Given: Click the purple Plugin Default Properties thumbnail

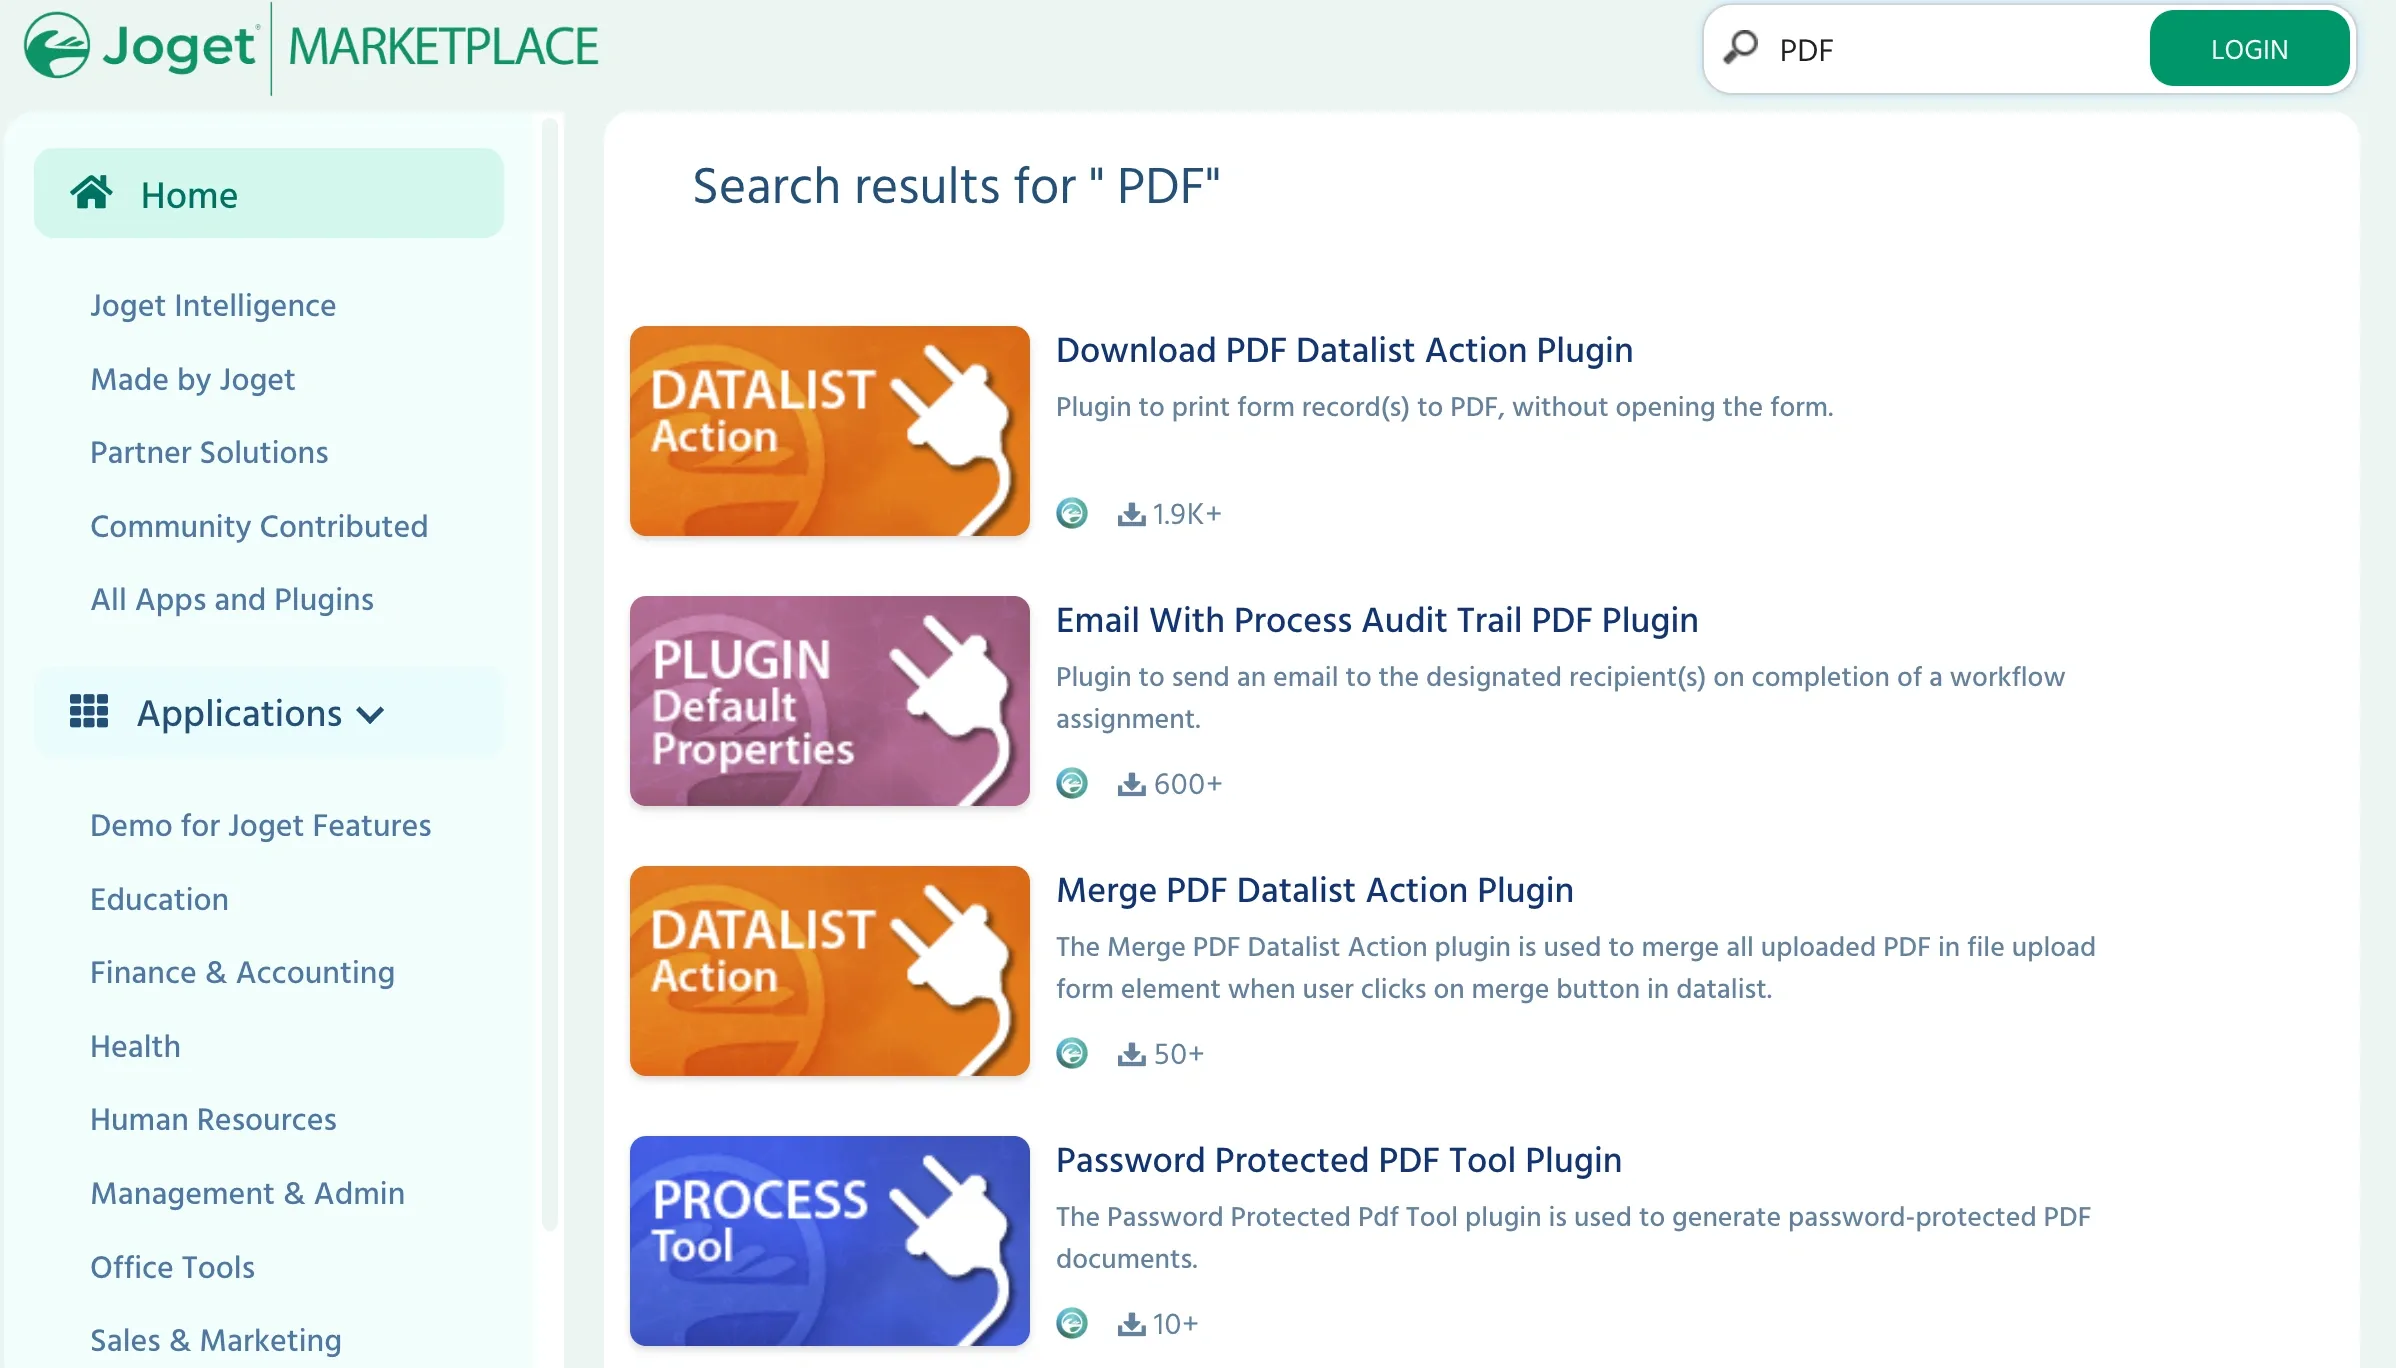Looking at the screenshot, I should pos(829,701).
